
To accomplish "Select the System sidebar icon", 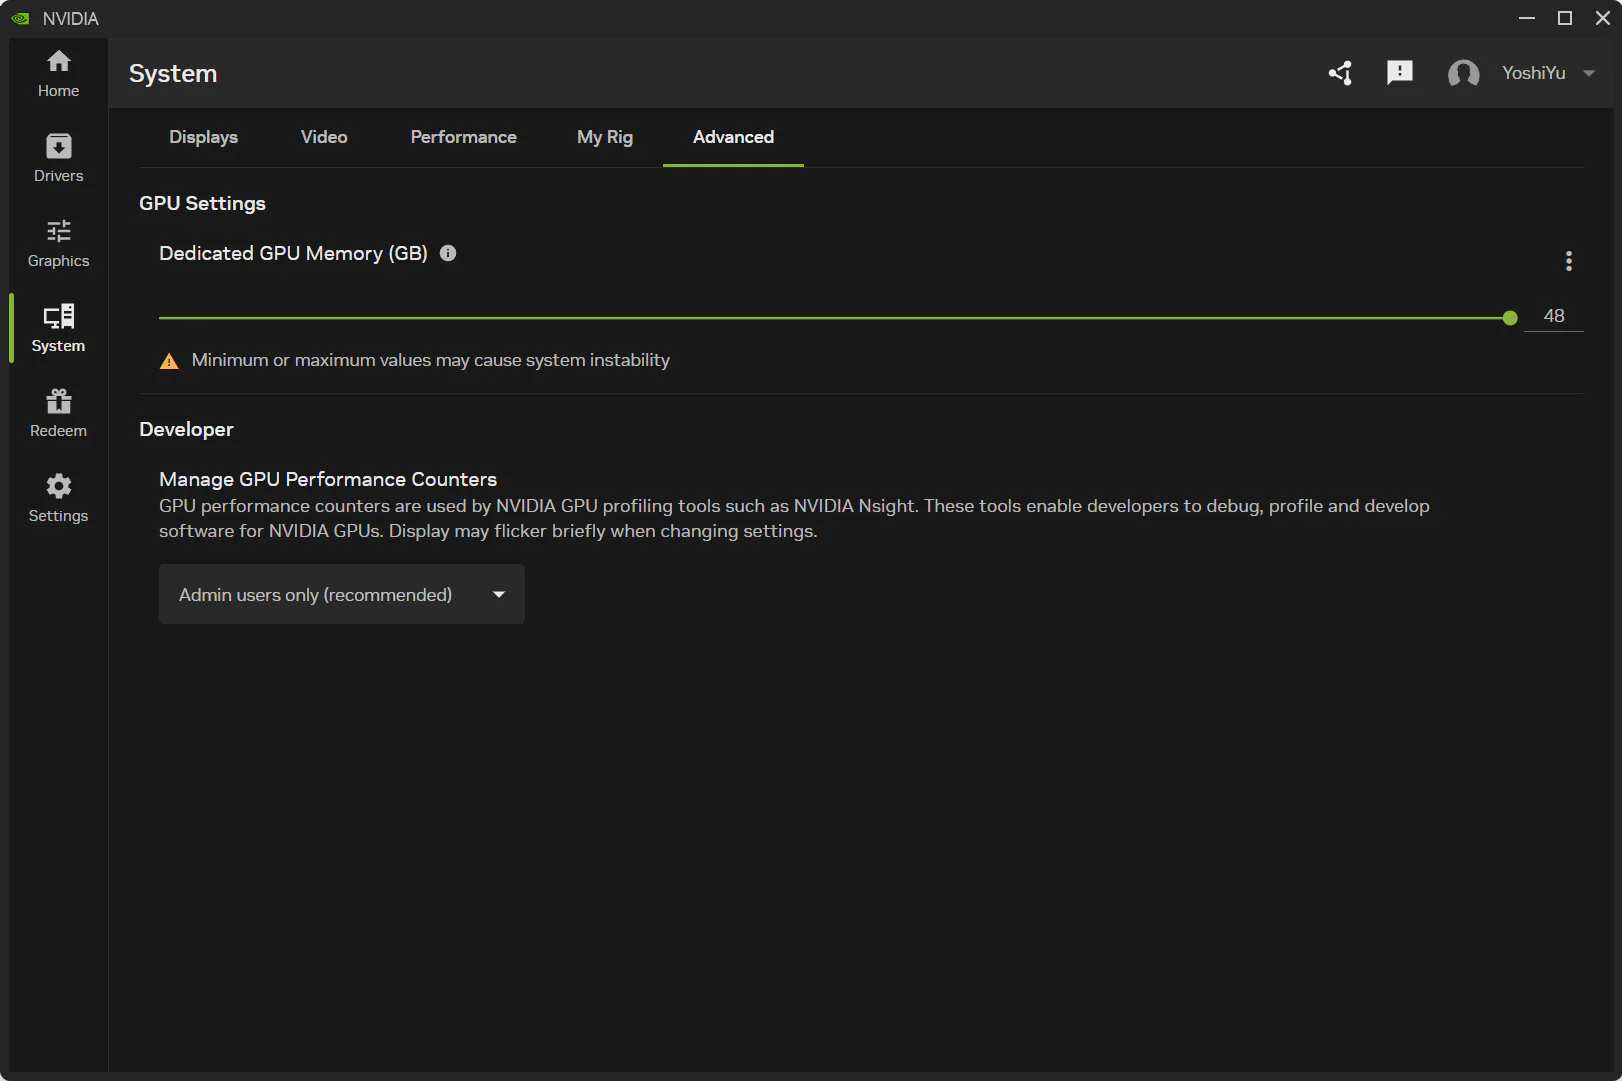I will pos(58,329).
